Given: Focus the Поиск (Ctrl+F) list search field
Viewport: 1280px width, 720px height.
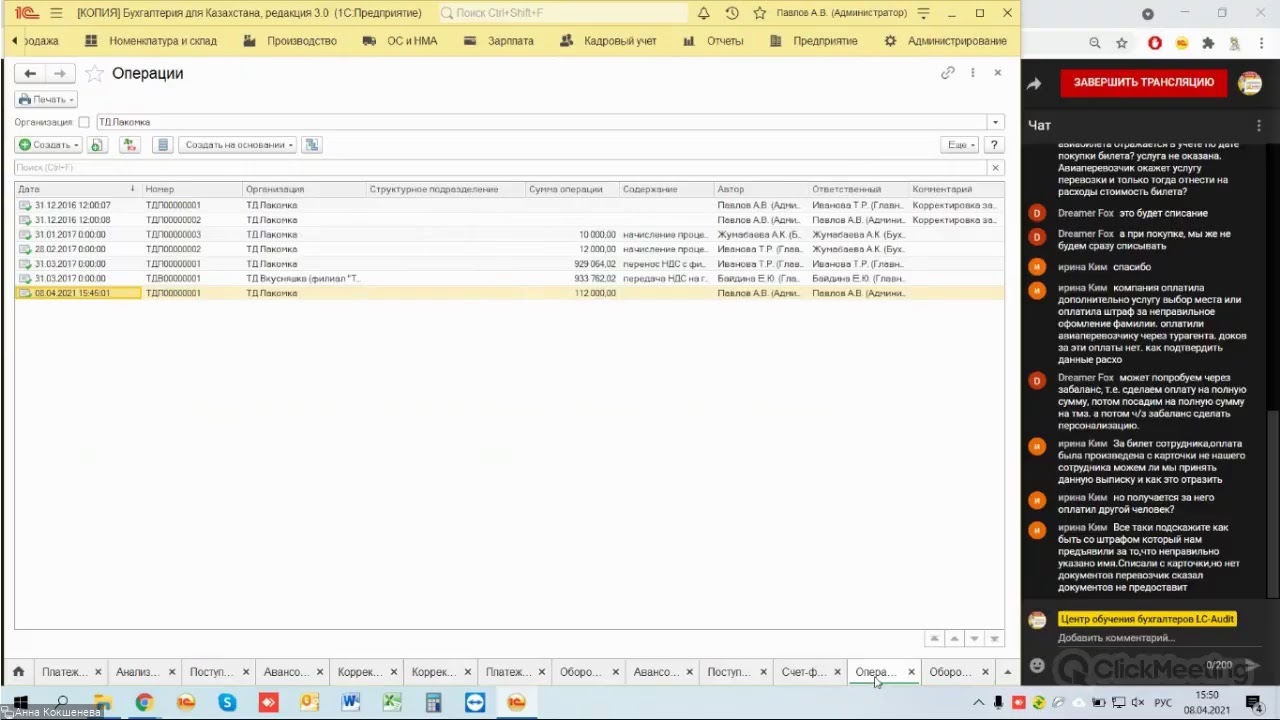Looking at the screenshot, I should pos(500,167).
